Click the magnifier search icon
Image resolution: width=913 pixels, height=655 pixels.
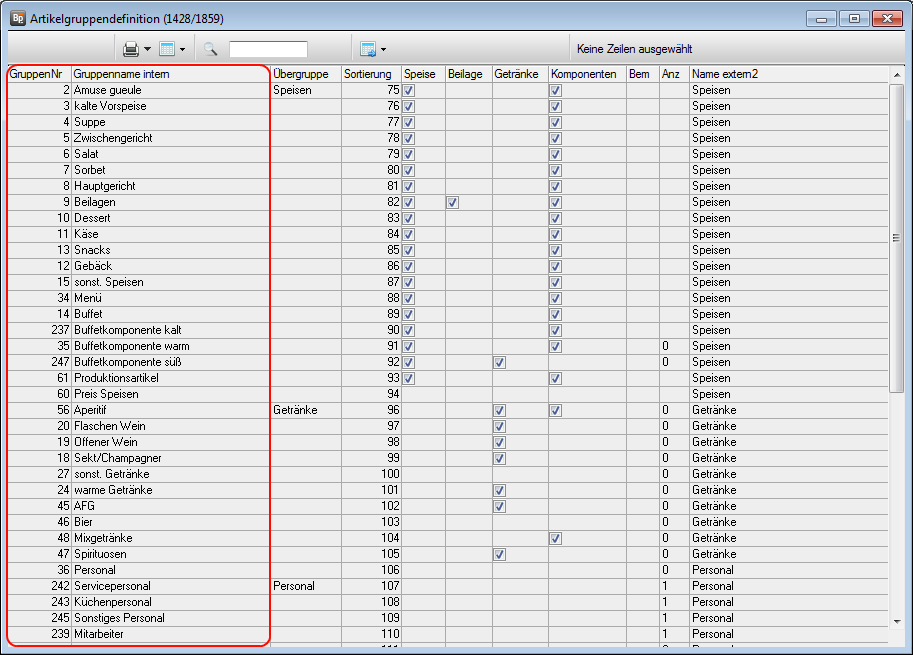(x=211, y=49)
